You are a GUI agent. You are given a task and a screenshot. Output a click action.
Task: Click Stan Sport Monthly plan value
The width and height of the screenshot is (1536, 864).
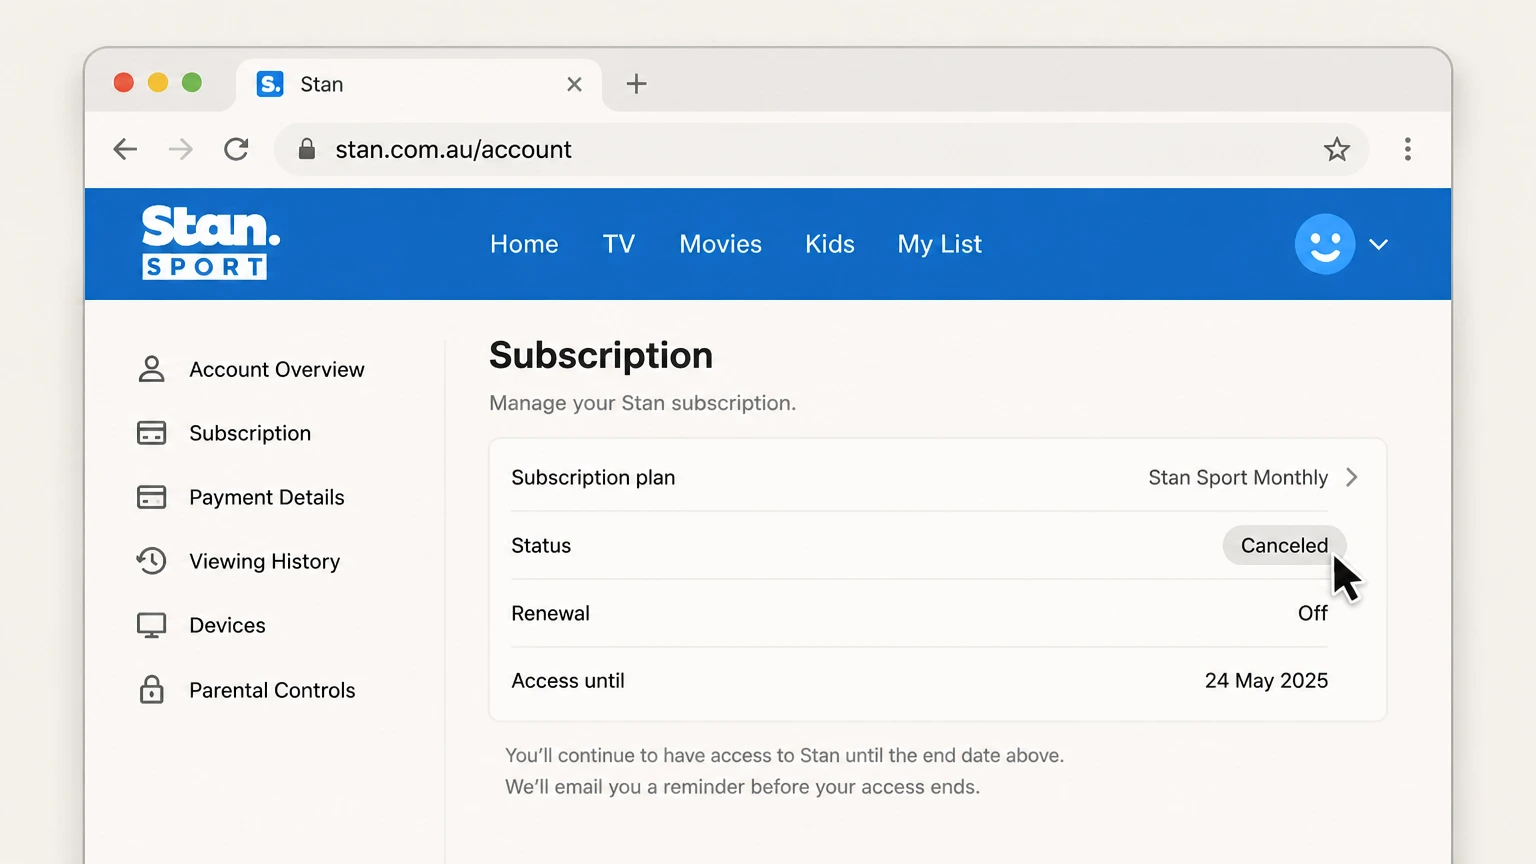tap(1238, 477)
